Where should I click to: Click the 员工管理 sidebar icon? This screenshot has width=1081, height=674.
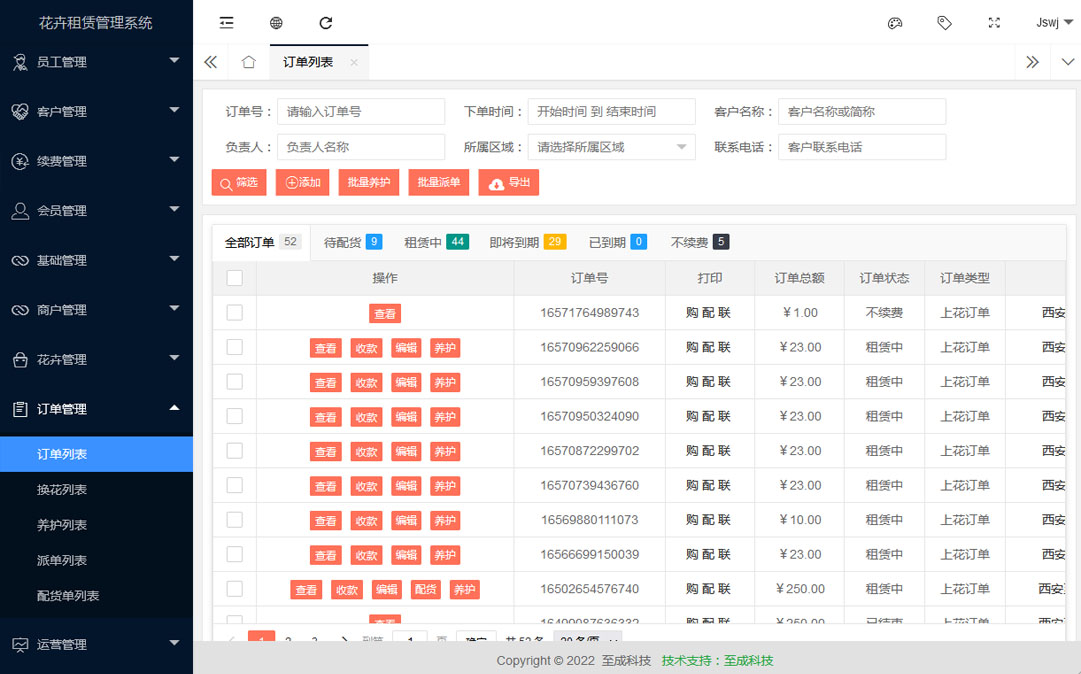coord(20,62)
